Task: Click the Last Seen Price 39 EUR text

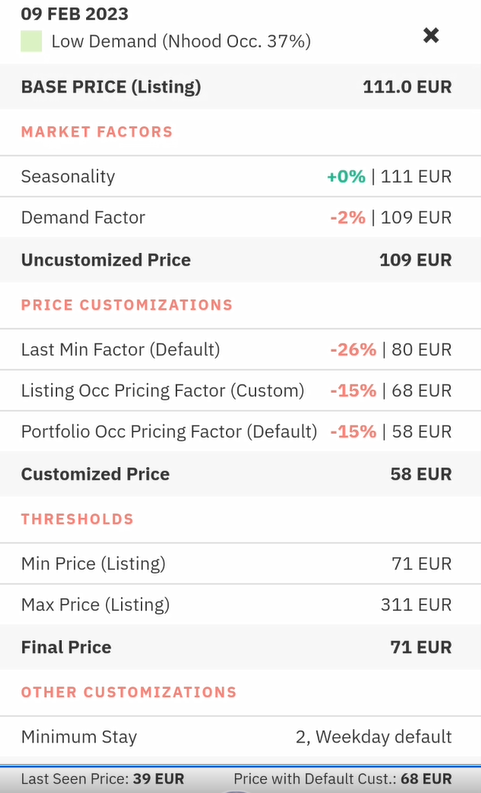Action: tap(103, 779)
